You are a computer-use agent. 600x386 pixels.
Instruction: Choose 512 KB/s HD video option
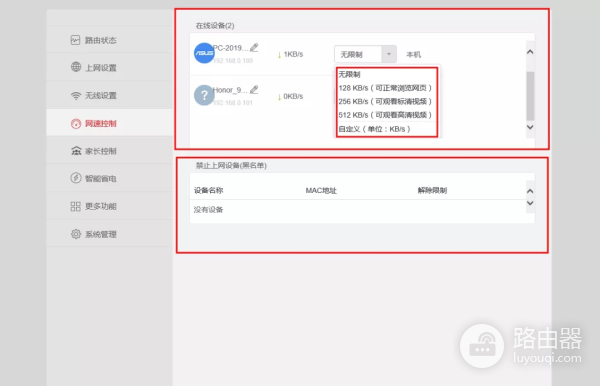click(385, 115)
